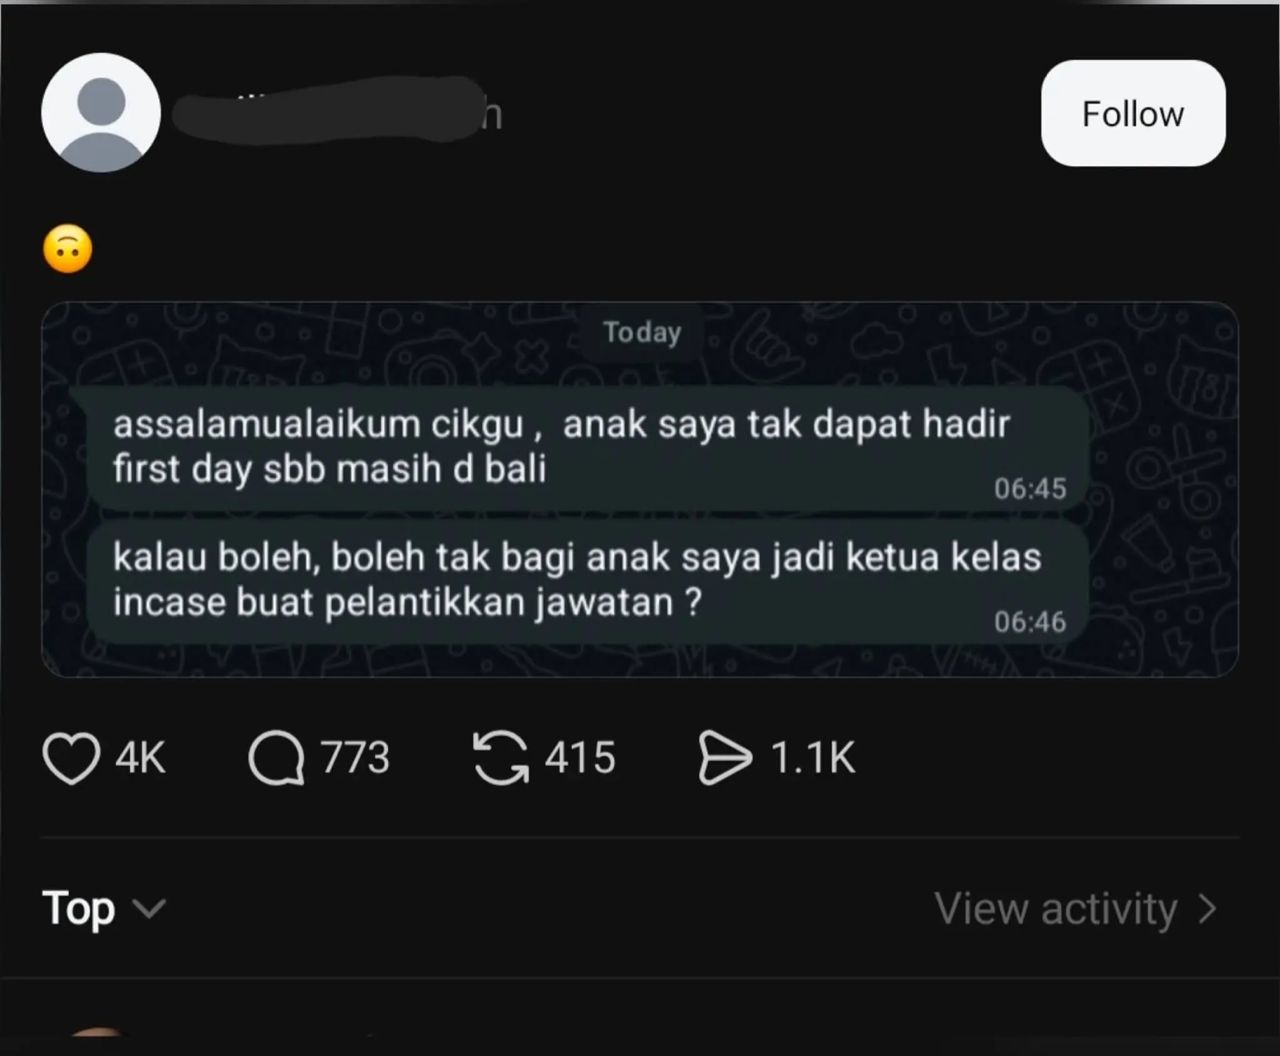Tap the 1.1K shares count
The width and height of the screenshot is (1280, 1056).
pyautogui.click(x=813, y=758)
